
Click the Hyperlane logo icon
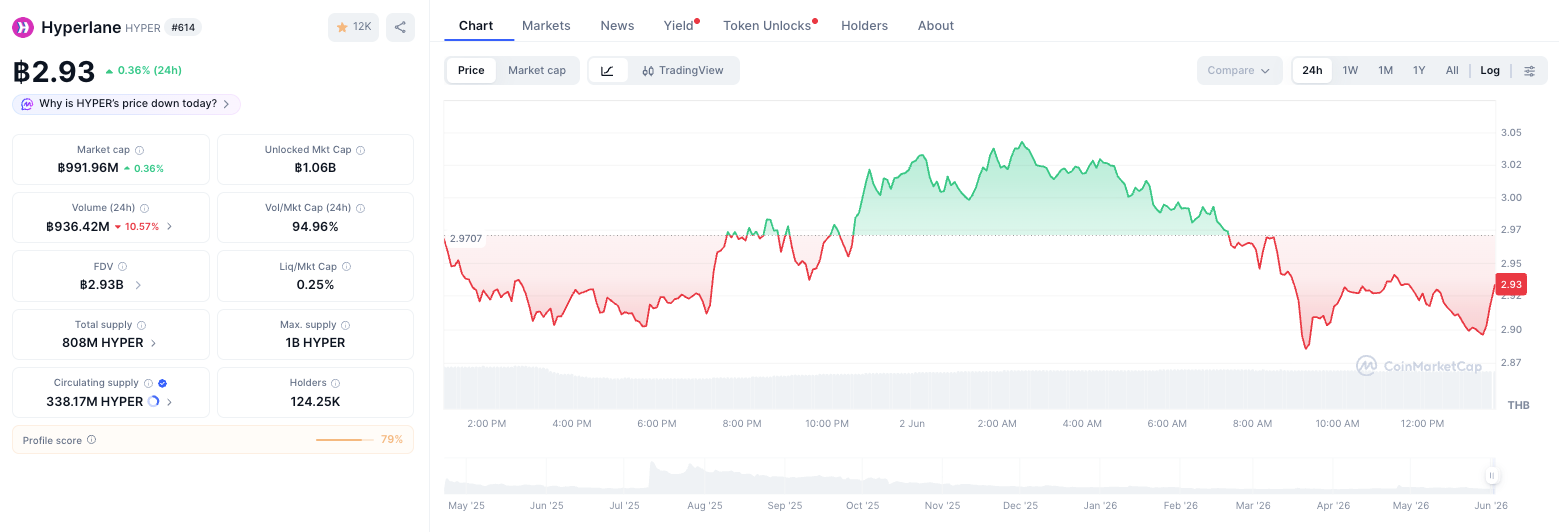(22, 27)
